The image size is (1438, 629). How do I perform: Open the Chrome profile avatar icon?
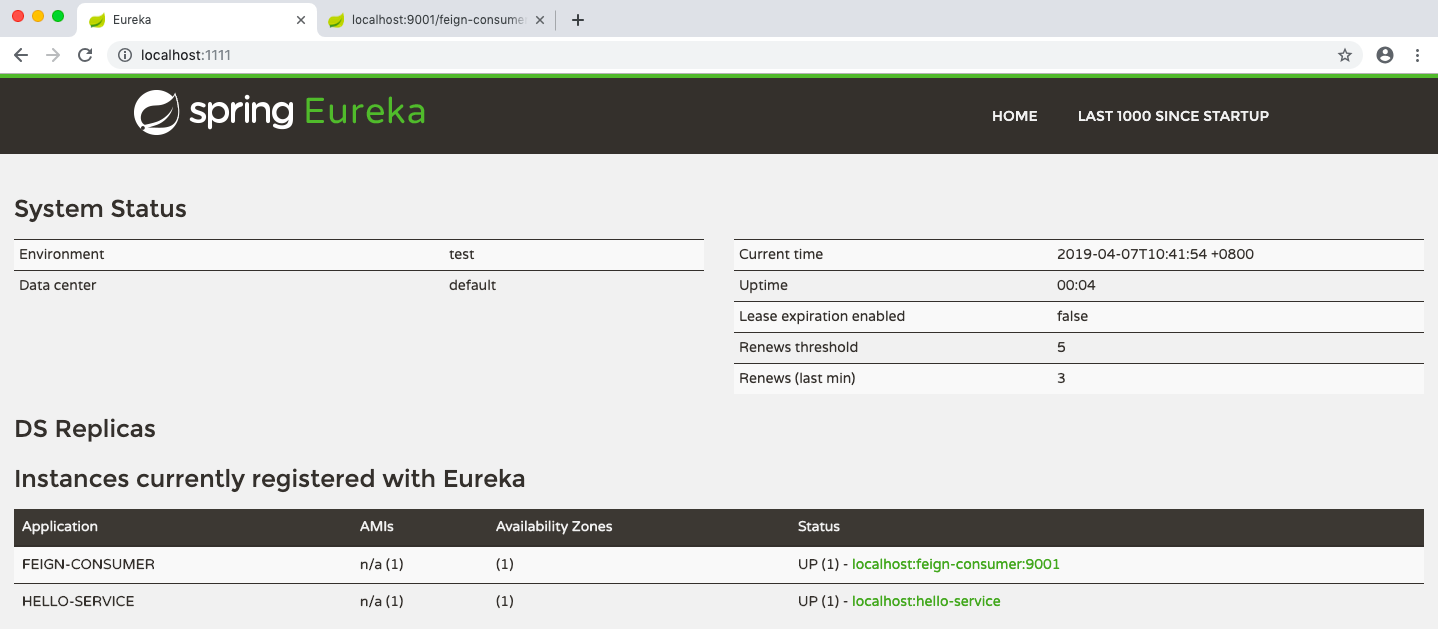pyautogui.click(x=1385, y=56)
